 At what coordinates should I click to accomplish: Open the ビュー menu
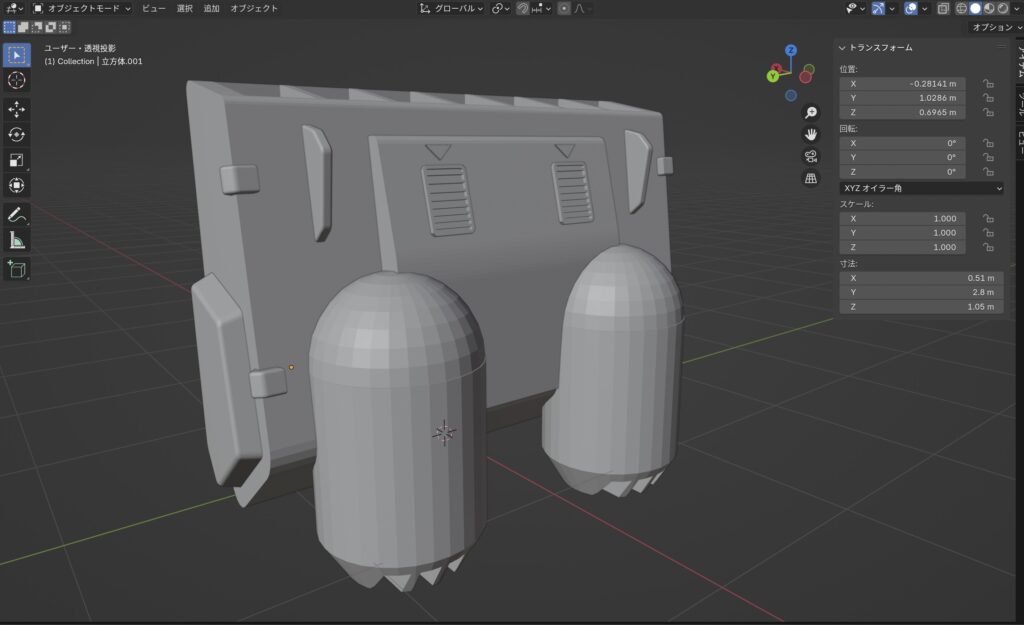[x=154, y=8]
